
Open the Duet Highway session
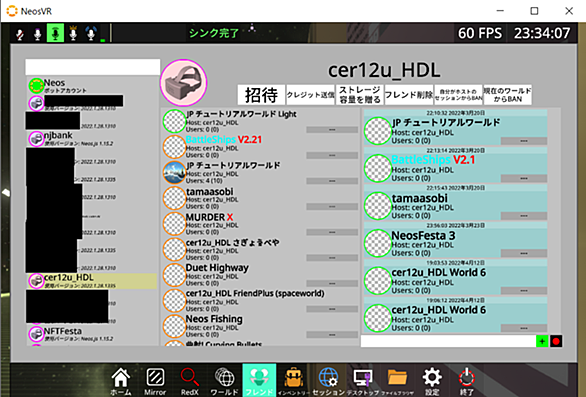[x=260, y=275]
